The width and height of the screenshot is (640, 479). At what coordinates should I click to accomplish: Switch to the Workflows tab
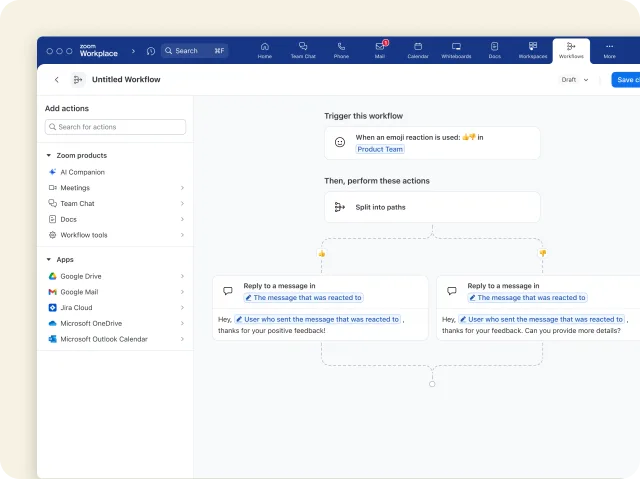click(570, 50)
